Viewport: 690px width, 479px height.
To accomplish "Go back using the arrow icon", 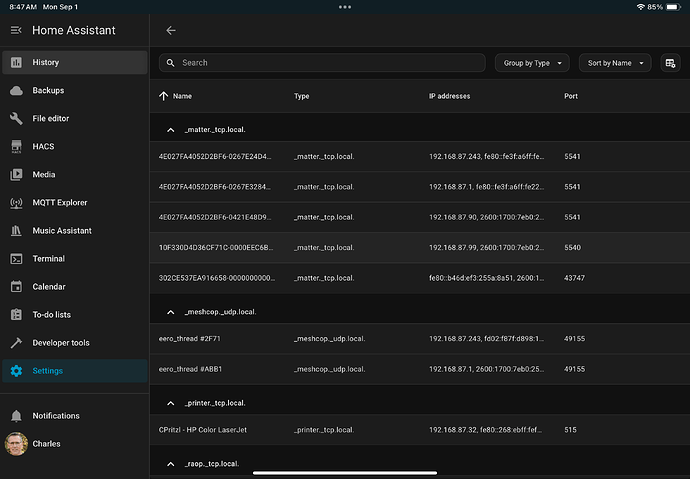I will point(171,30).
